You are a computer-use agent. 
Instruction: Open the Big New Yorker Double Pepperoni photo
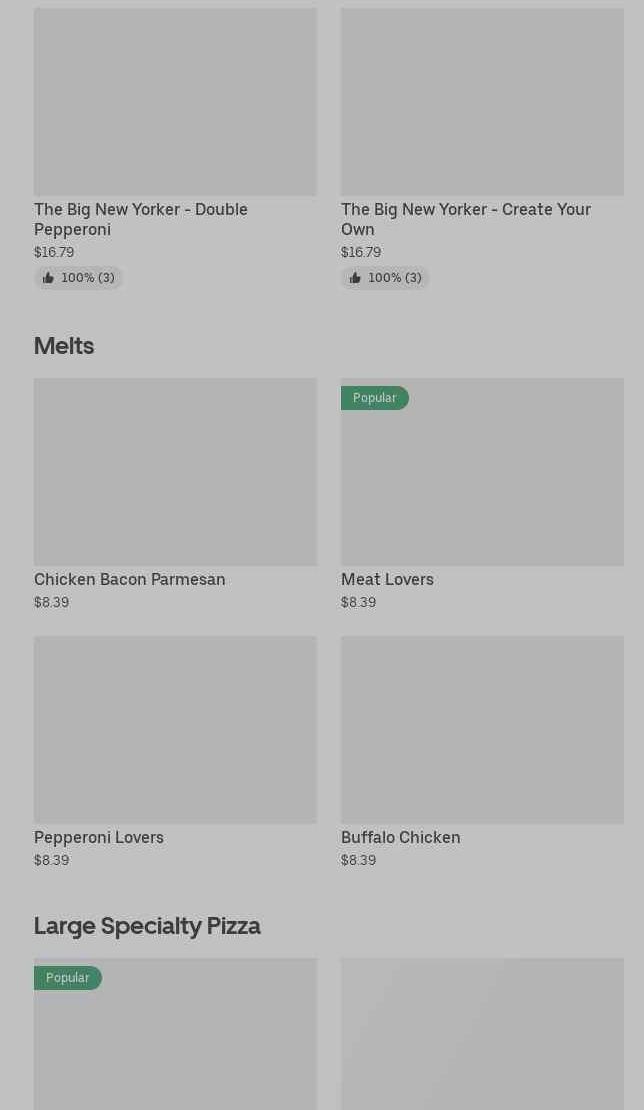pyautogui.click(x=175, y=102)
